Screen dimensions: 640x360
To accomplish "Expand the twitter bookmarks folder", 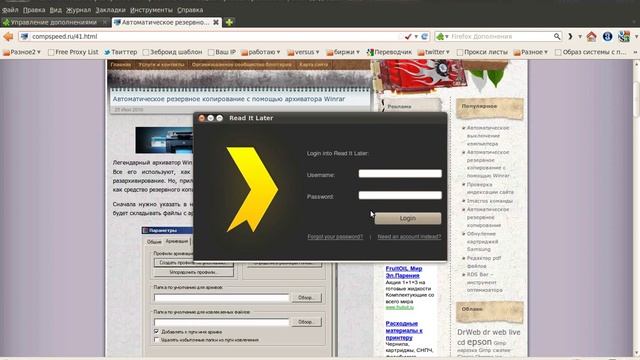I will [x=433, y=52].
